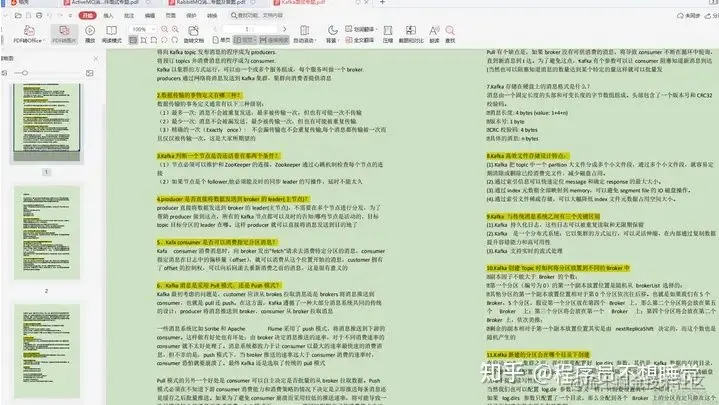Screen dimensions: 719x405
Task: Open the Insert ribbon tab
Action: coord(108,16)
